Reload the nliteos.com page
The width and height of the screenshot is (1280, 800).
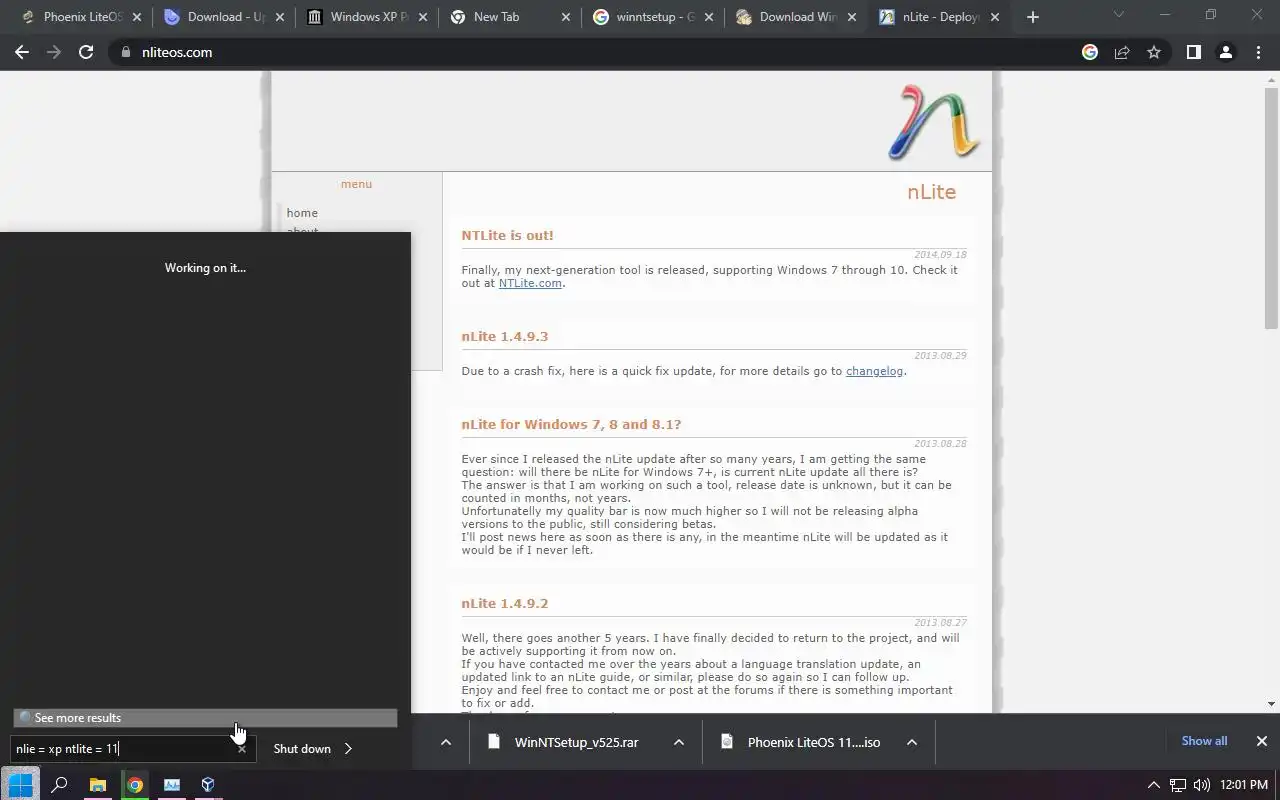click(x=86, y=52)
